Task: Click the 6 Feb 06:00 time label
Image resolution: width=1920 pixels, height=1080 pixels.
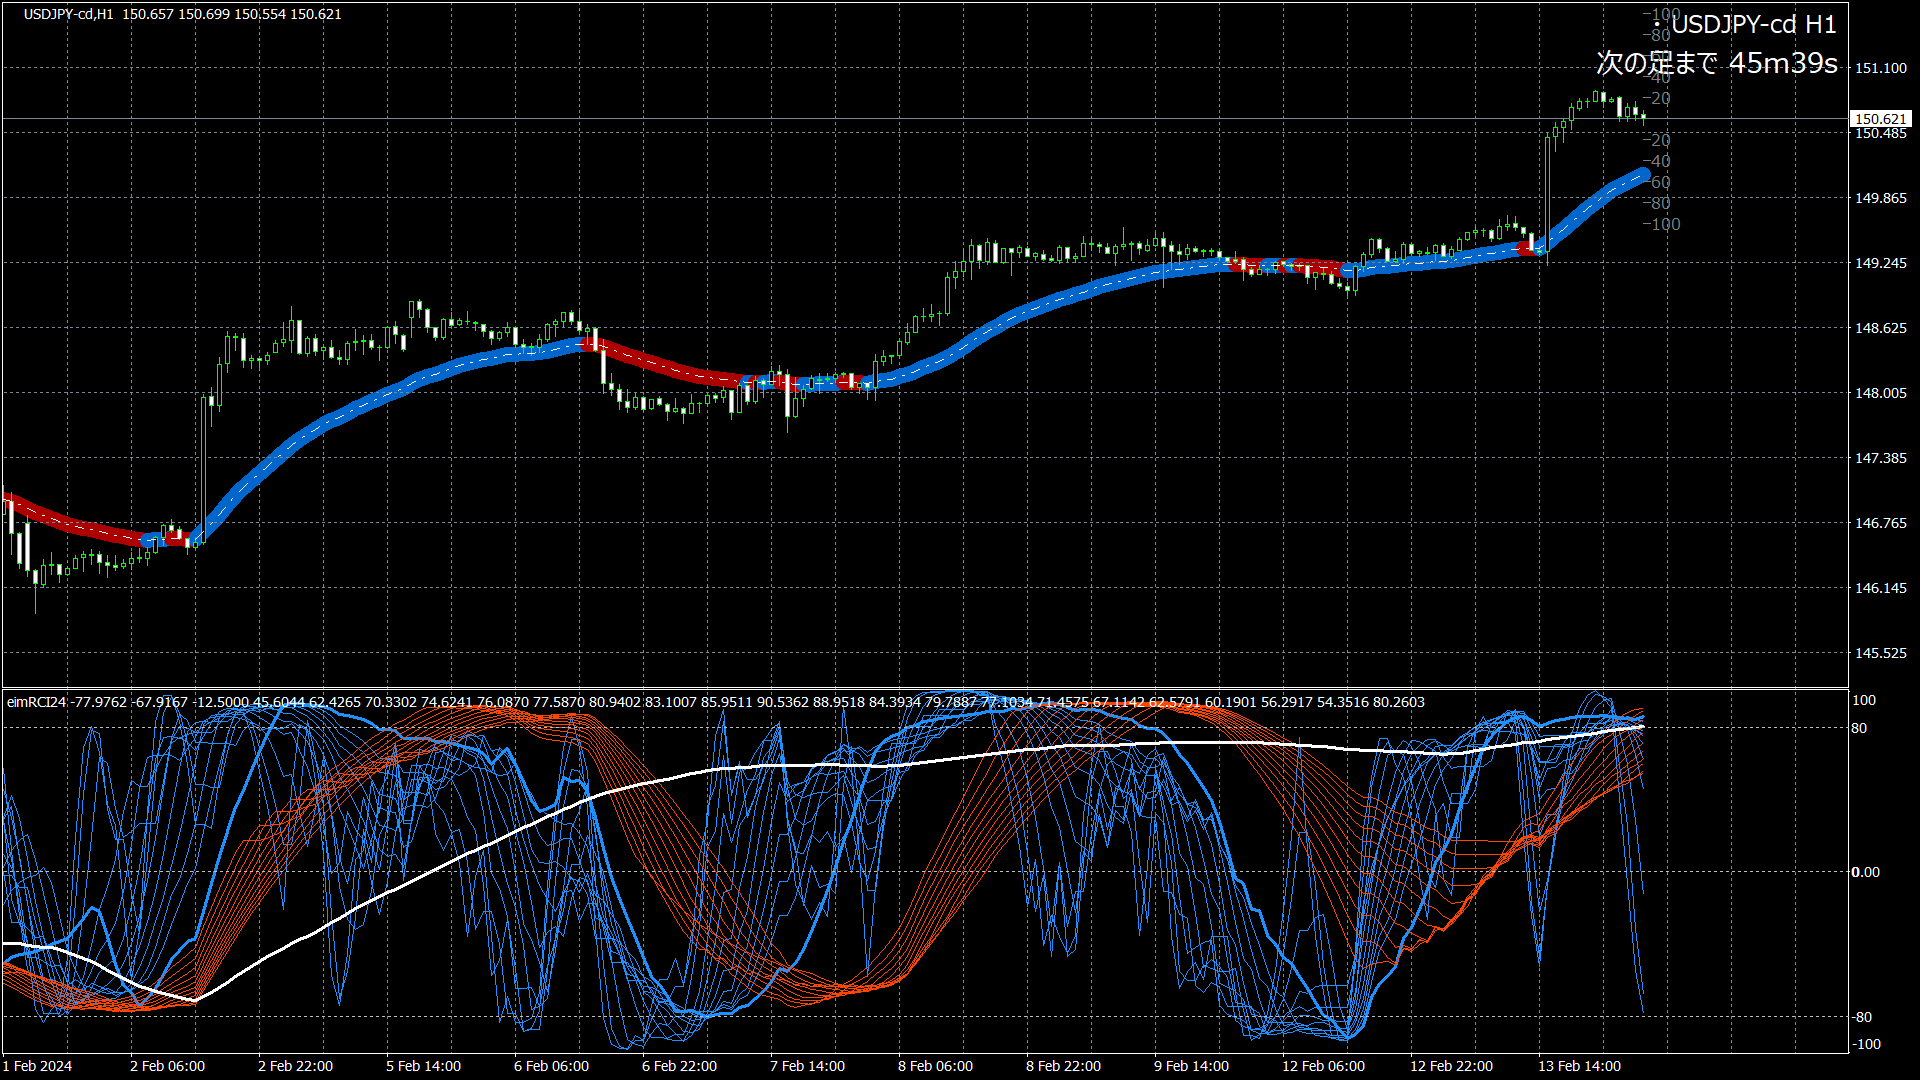Action: (551, 1066)
